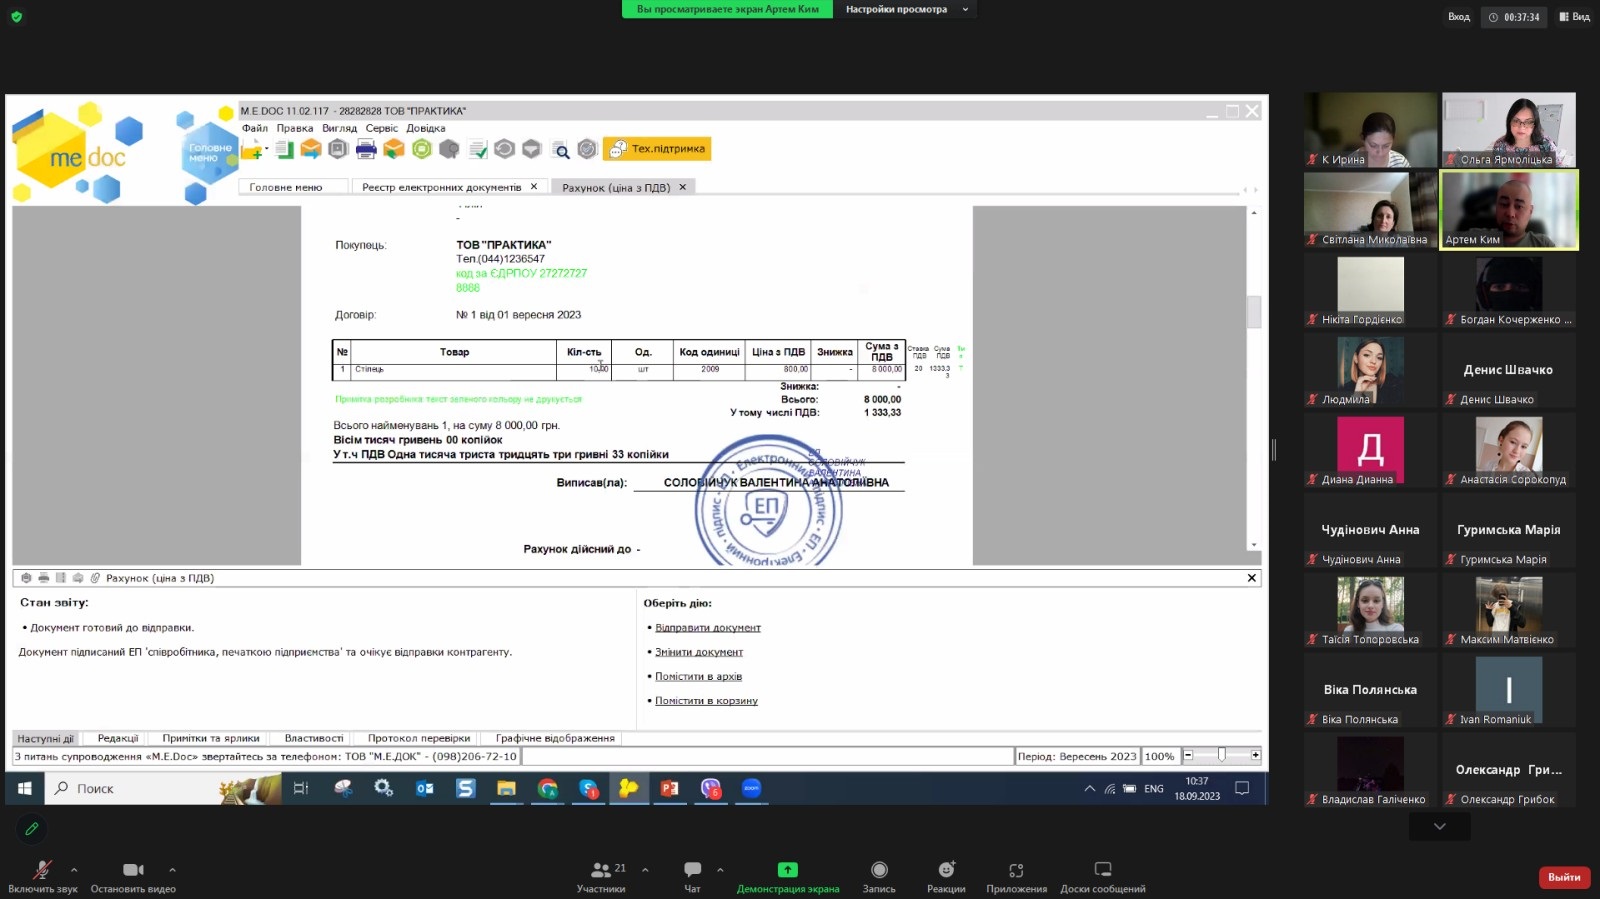This screenshot has width=1600, height=899.
Task: Expand the arrow next to Чат
Action: click(720, 870)
